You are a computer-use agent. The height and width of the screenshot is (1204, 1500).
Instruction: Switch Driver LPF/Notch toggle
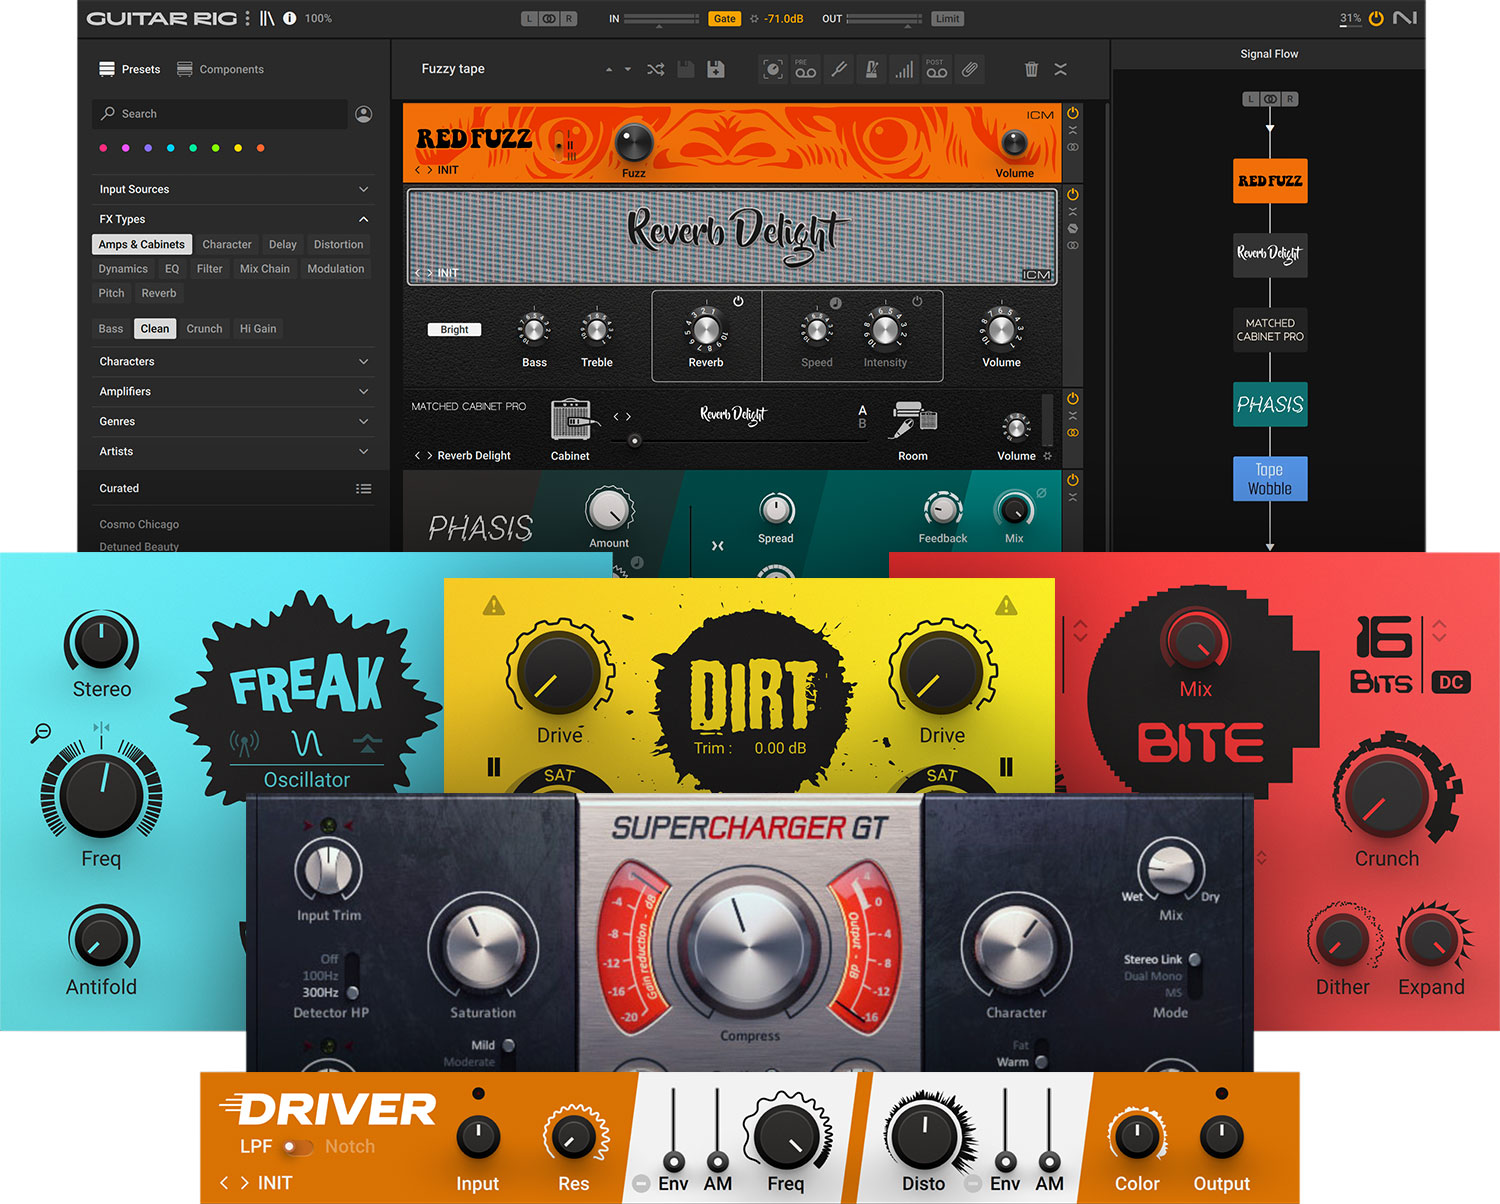[x=297, y=1147]
